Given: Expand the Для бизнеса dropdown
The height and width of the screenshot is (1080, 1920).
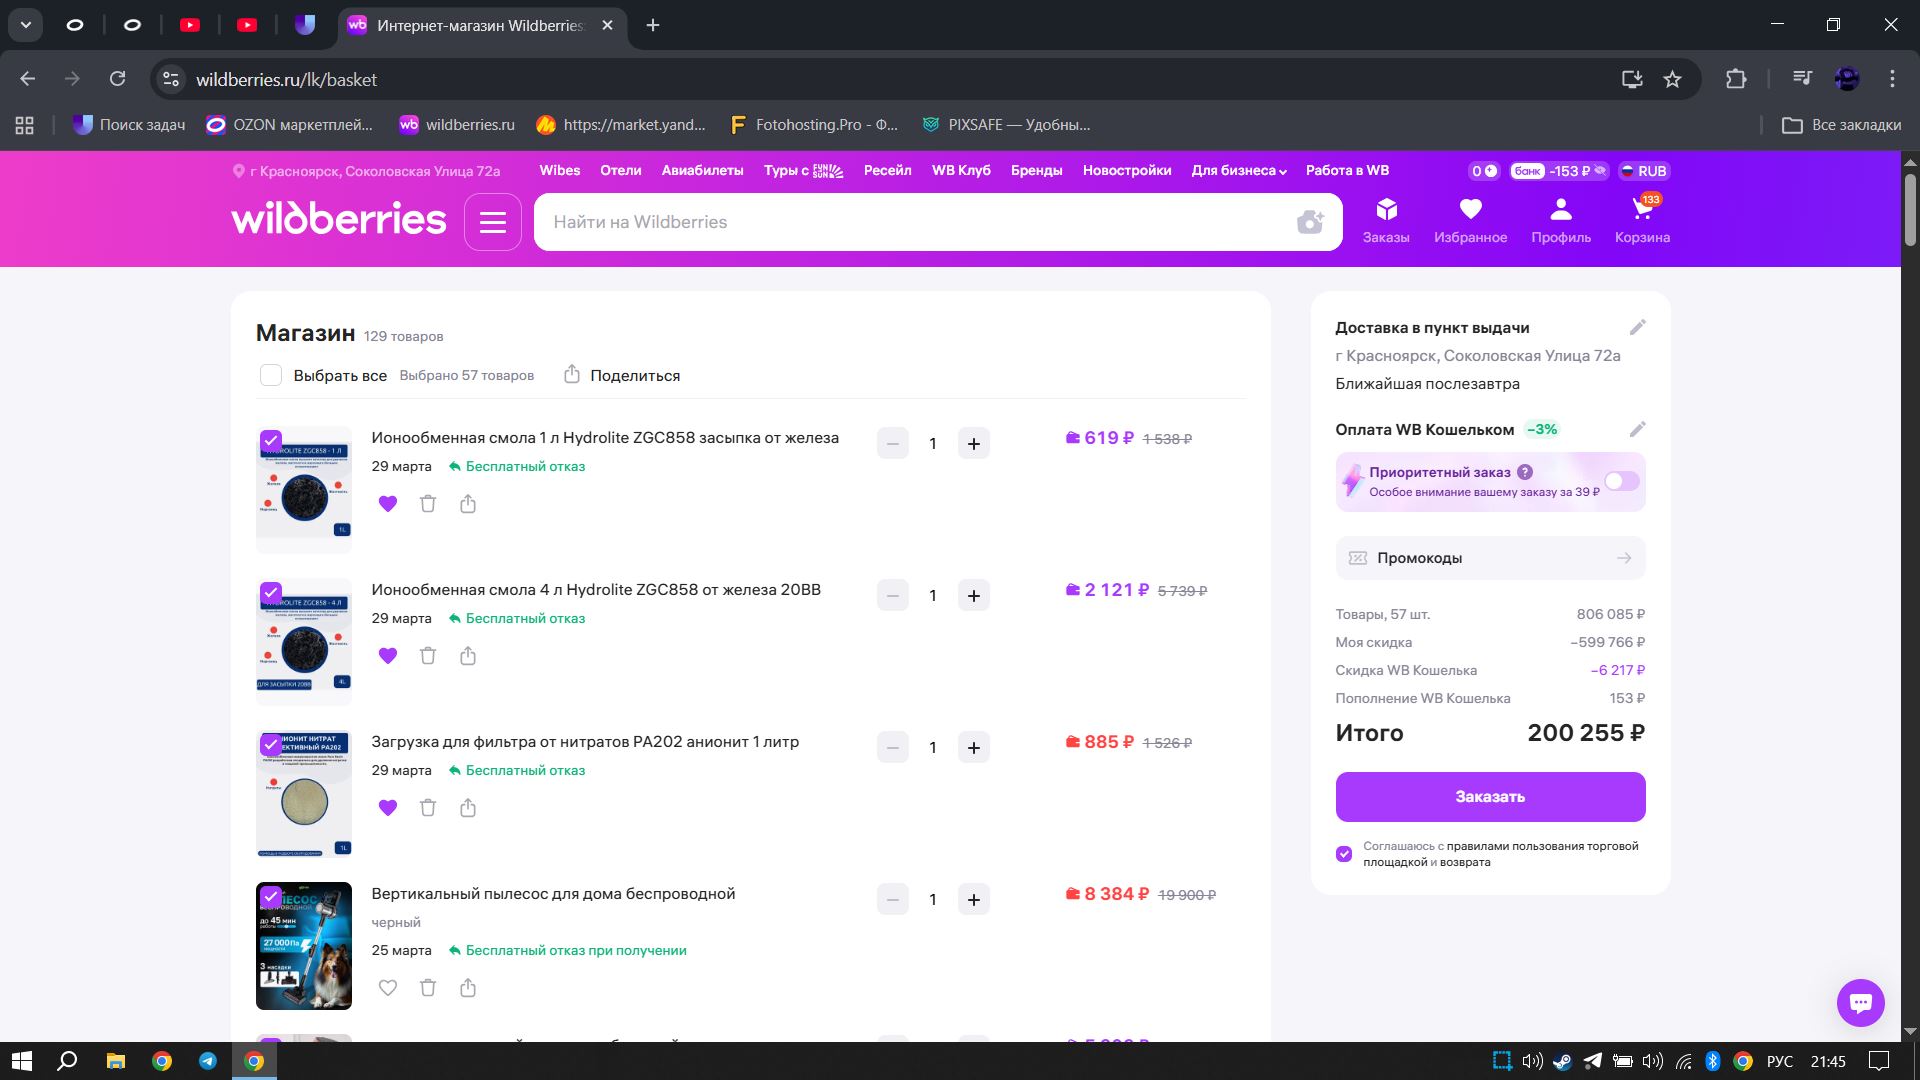Looking at the screenshot, I should (1239, 171).
